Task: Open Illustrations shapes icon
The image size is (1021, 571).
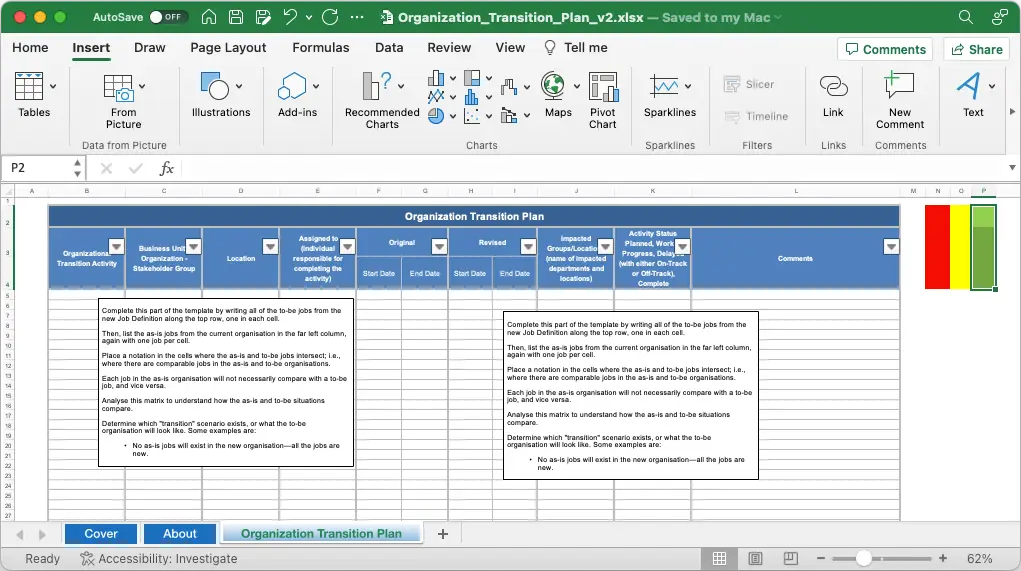Action: pos(215,86)
